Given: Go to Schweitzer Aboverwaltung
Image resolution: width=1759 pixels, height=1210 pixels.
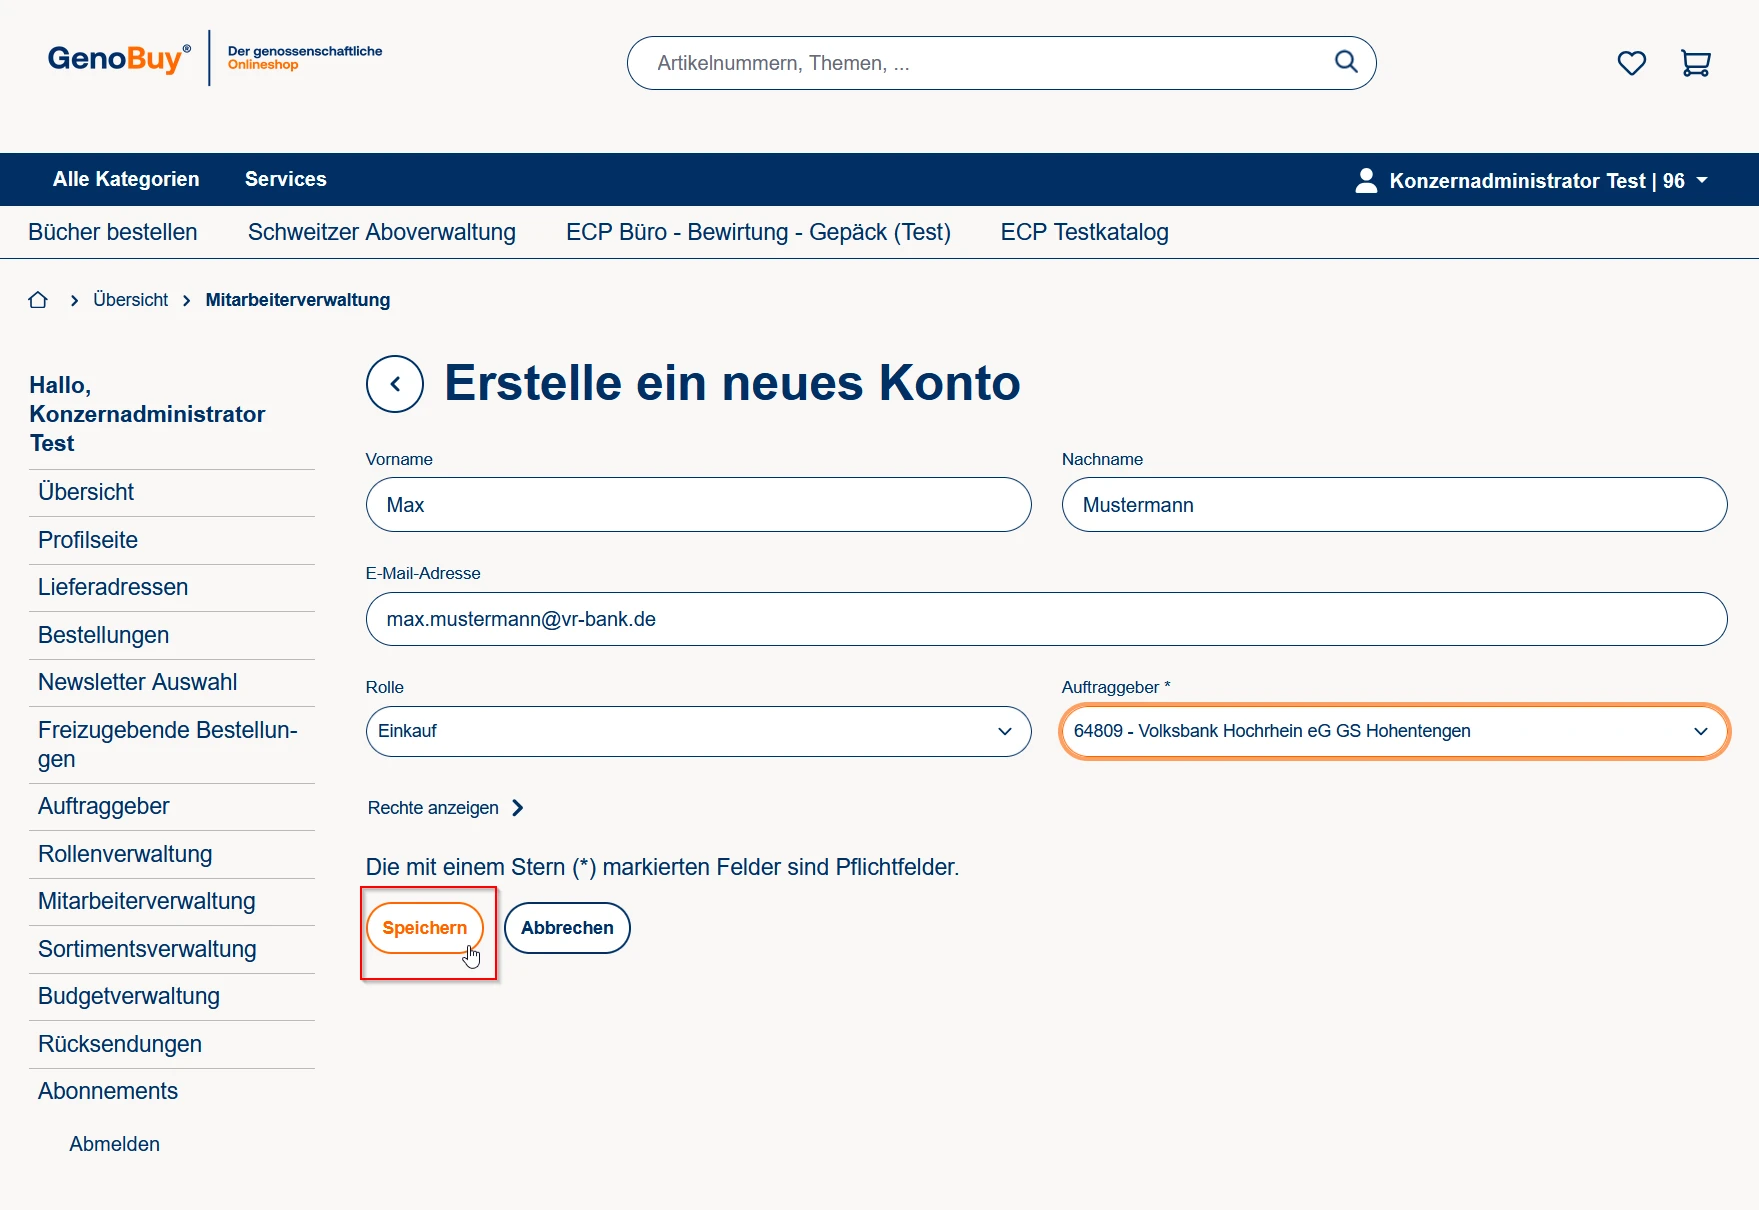Looking at the screenshot, I should [381, 232].
